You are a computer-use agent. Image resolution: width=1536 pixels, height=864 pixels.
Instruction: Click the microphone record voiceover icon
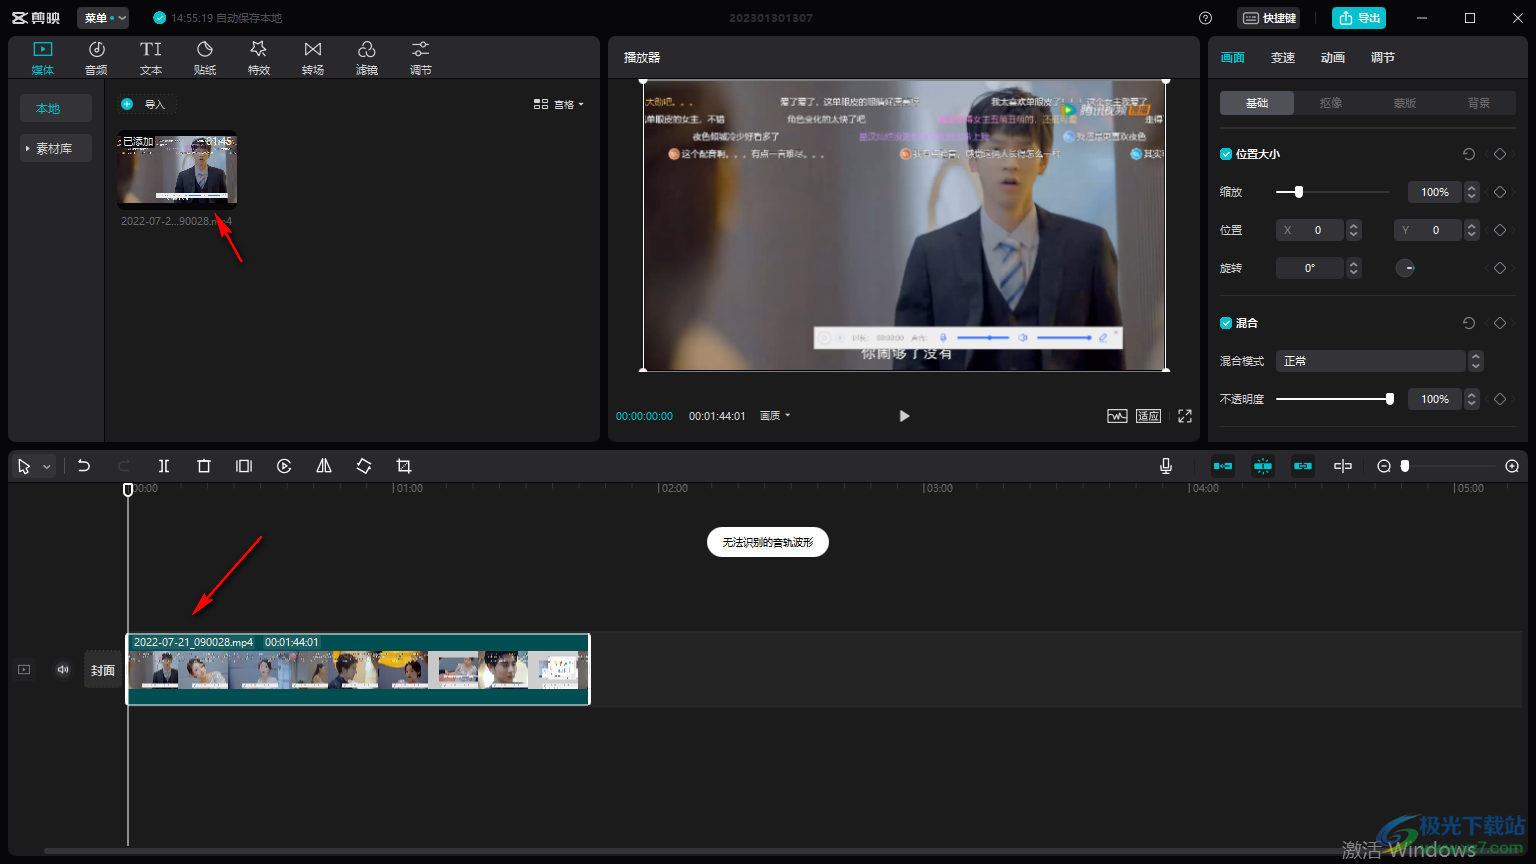click(x=1166, y=466)
